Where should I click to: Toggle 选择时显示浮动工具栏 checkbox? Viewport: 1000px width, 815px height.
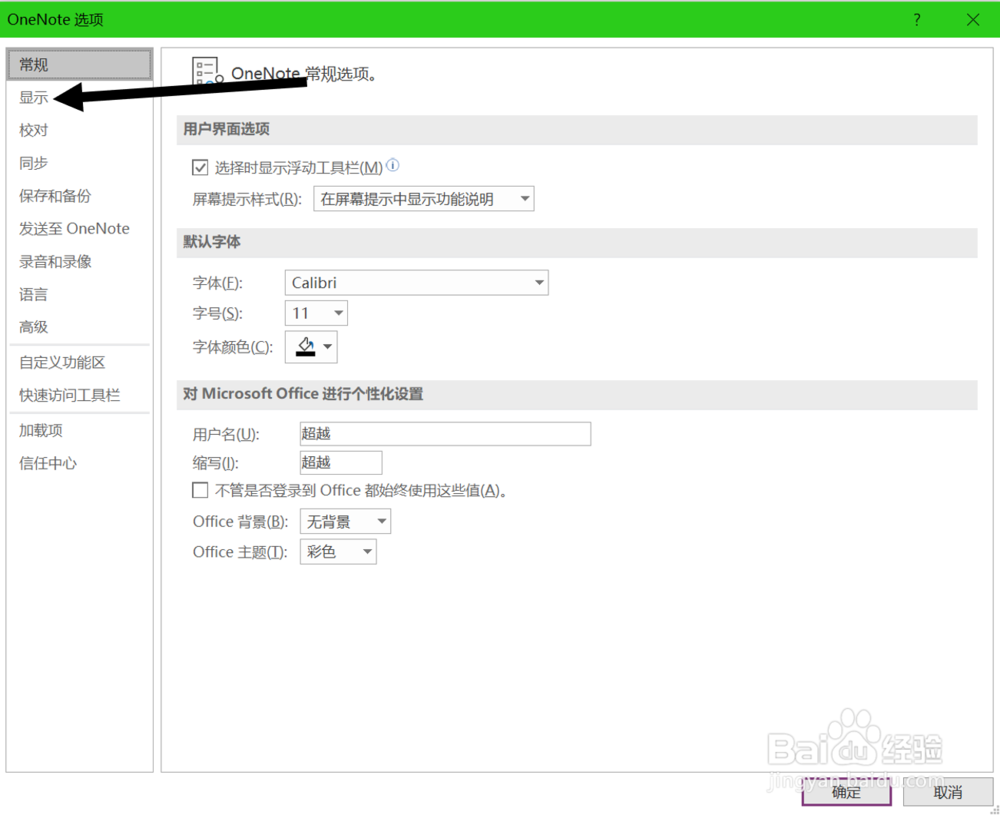coord(200,168)
